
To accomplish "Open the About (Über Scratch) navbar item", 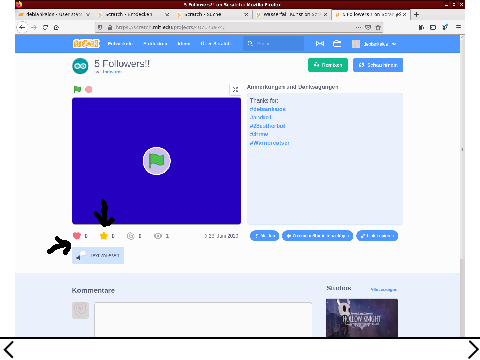I will point(215,44).
